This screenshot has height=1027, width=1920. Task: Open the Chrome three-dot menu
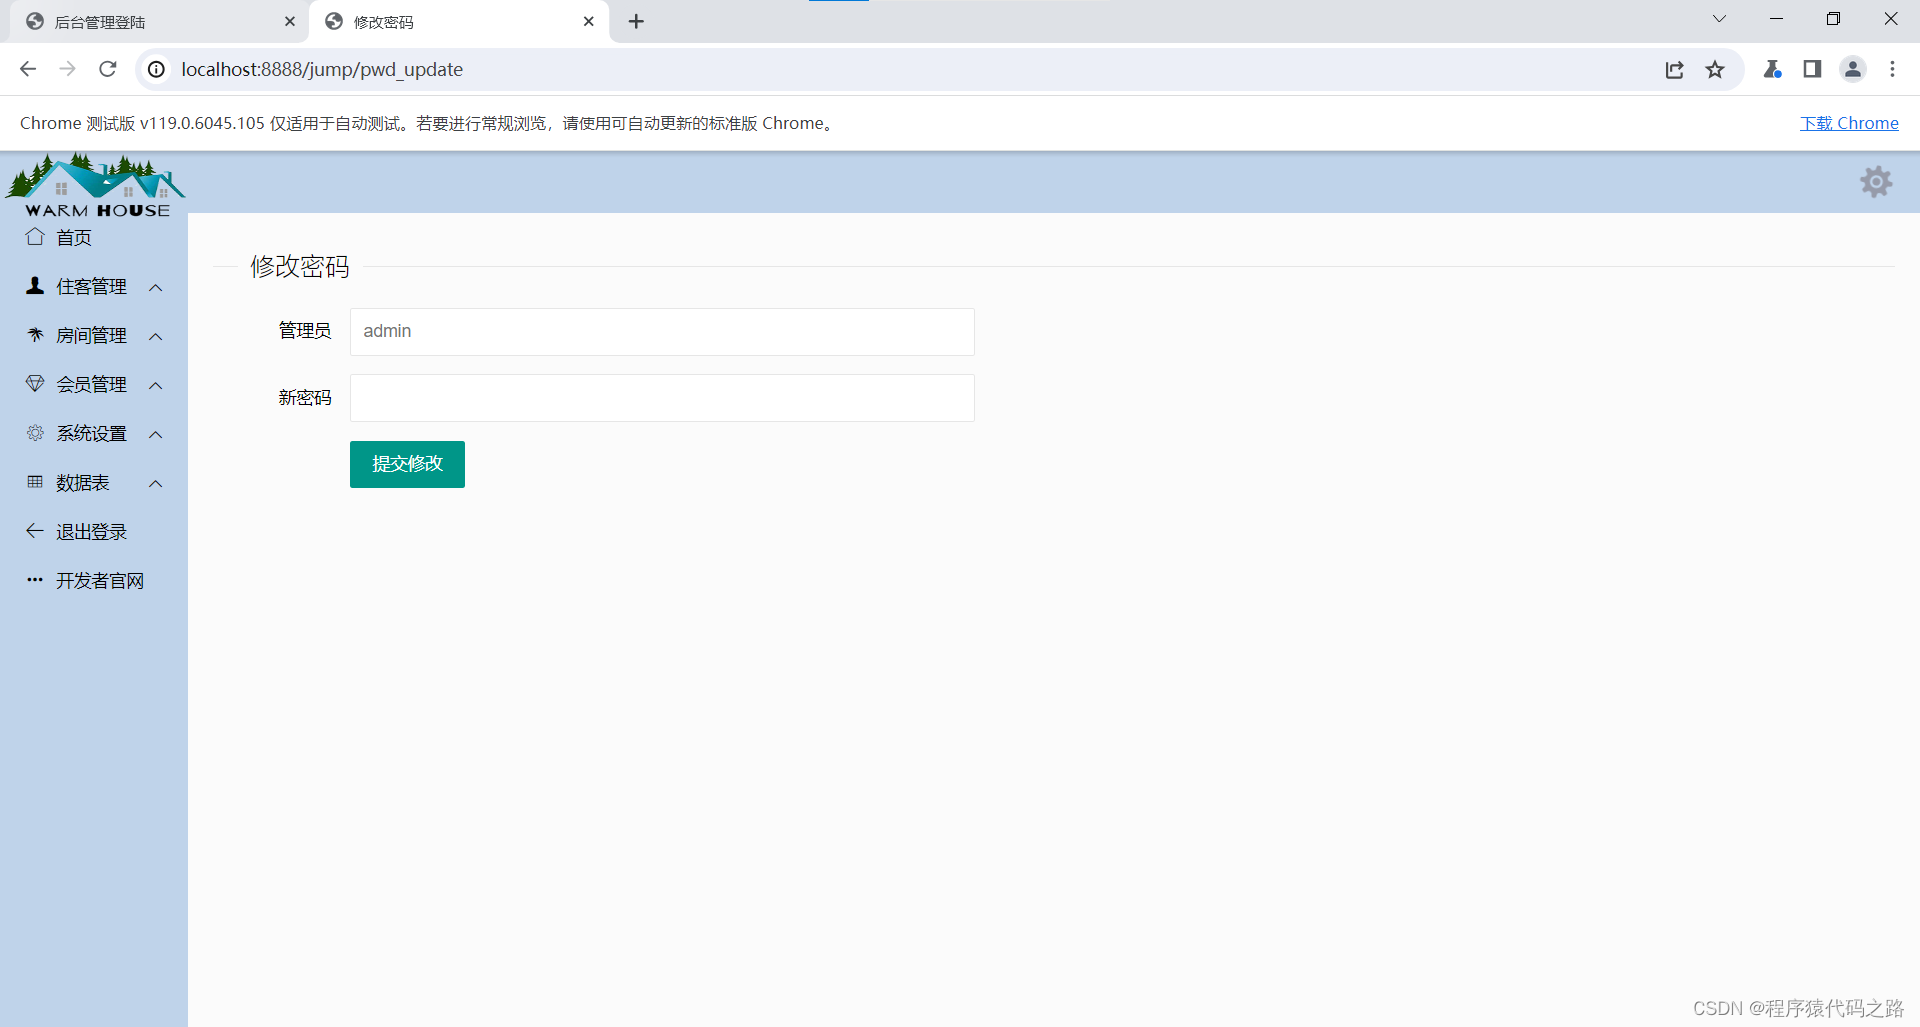(x=1892, y=69)
